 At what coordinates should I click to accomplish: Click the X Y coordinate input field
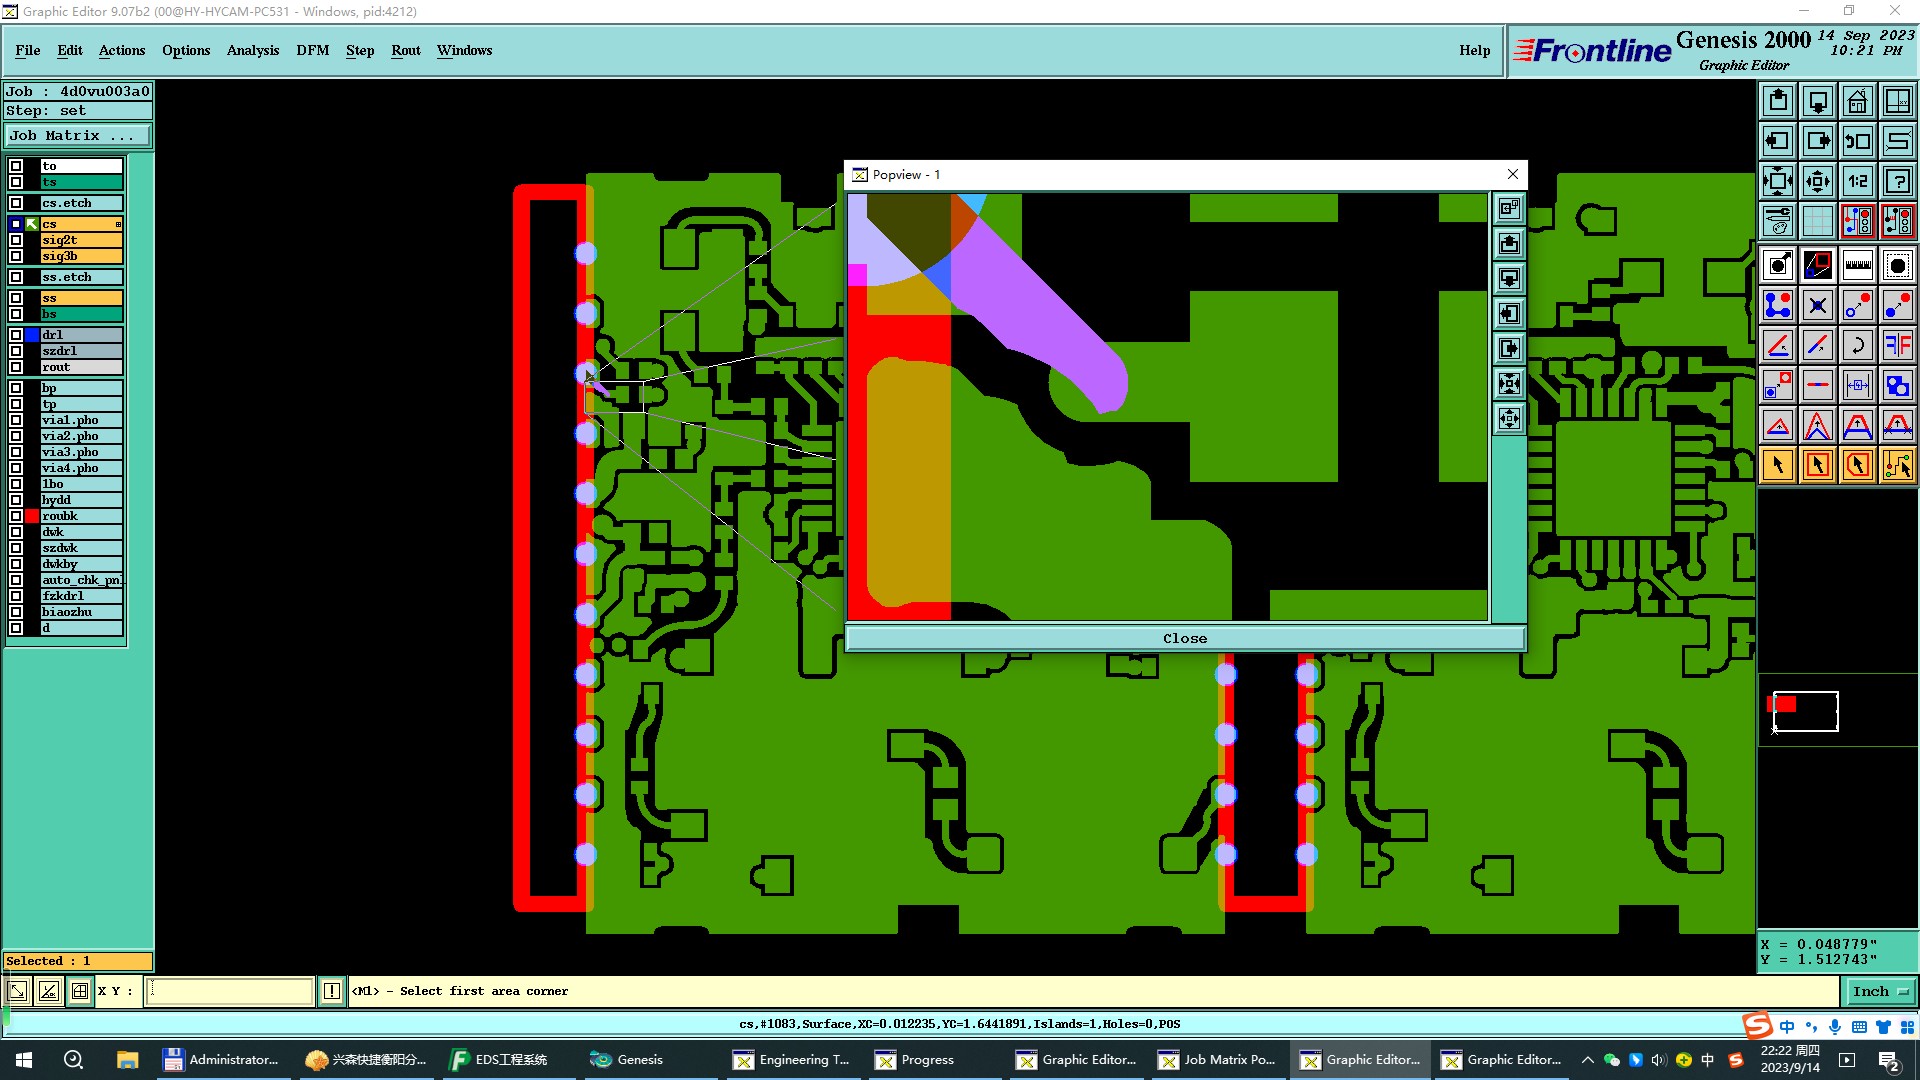pyautogui.click(x=230, y=991)
